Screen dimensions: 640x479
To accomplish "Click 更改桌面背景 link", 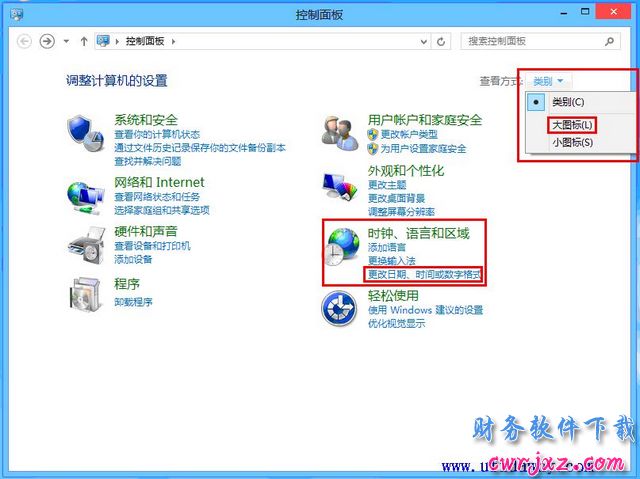I will [396, 198].
